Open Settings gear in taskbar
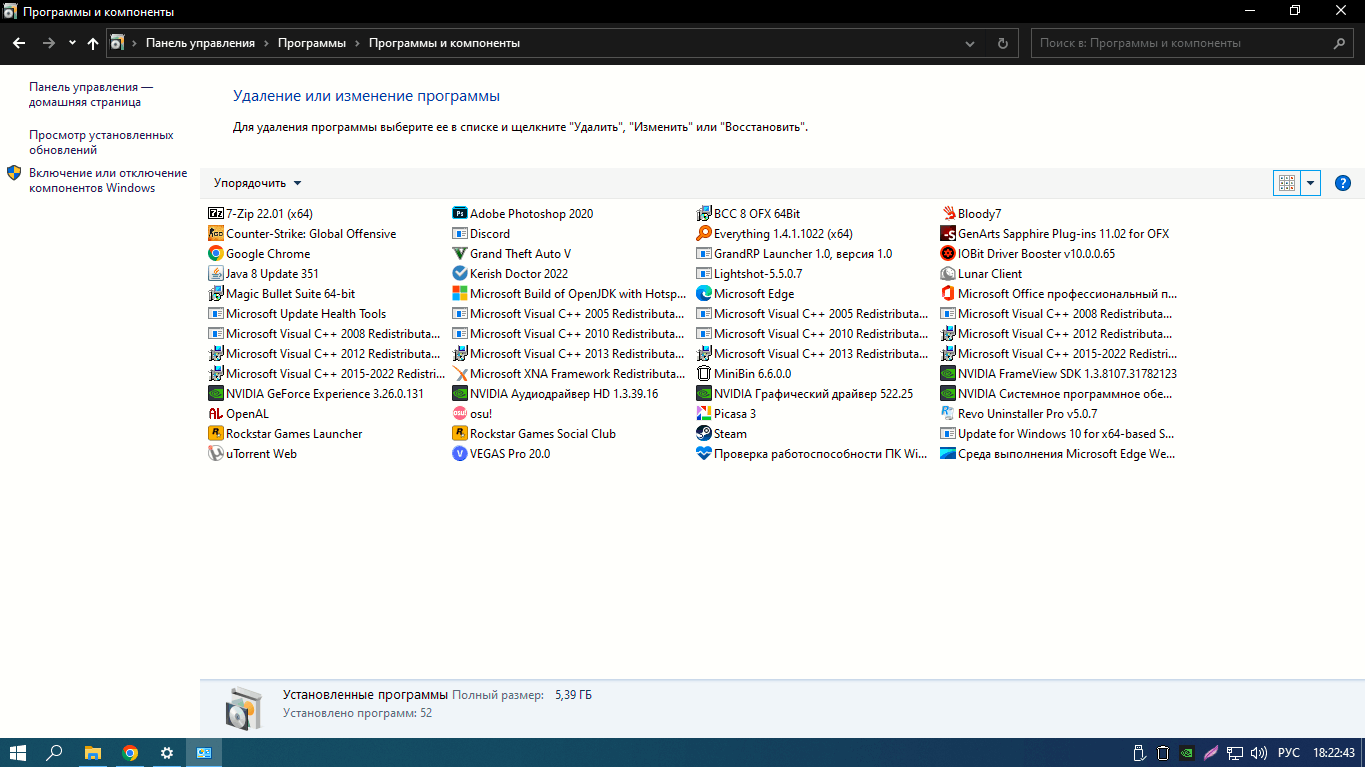The image size is (1365, 767). (x=166, y=752)
